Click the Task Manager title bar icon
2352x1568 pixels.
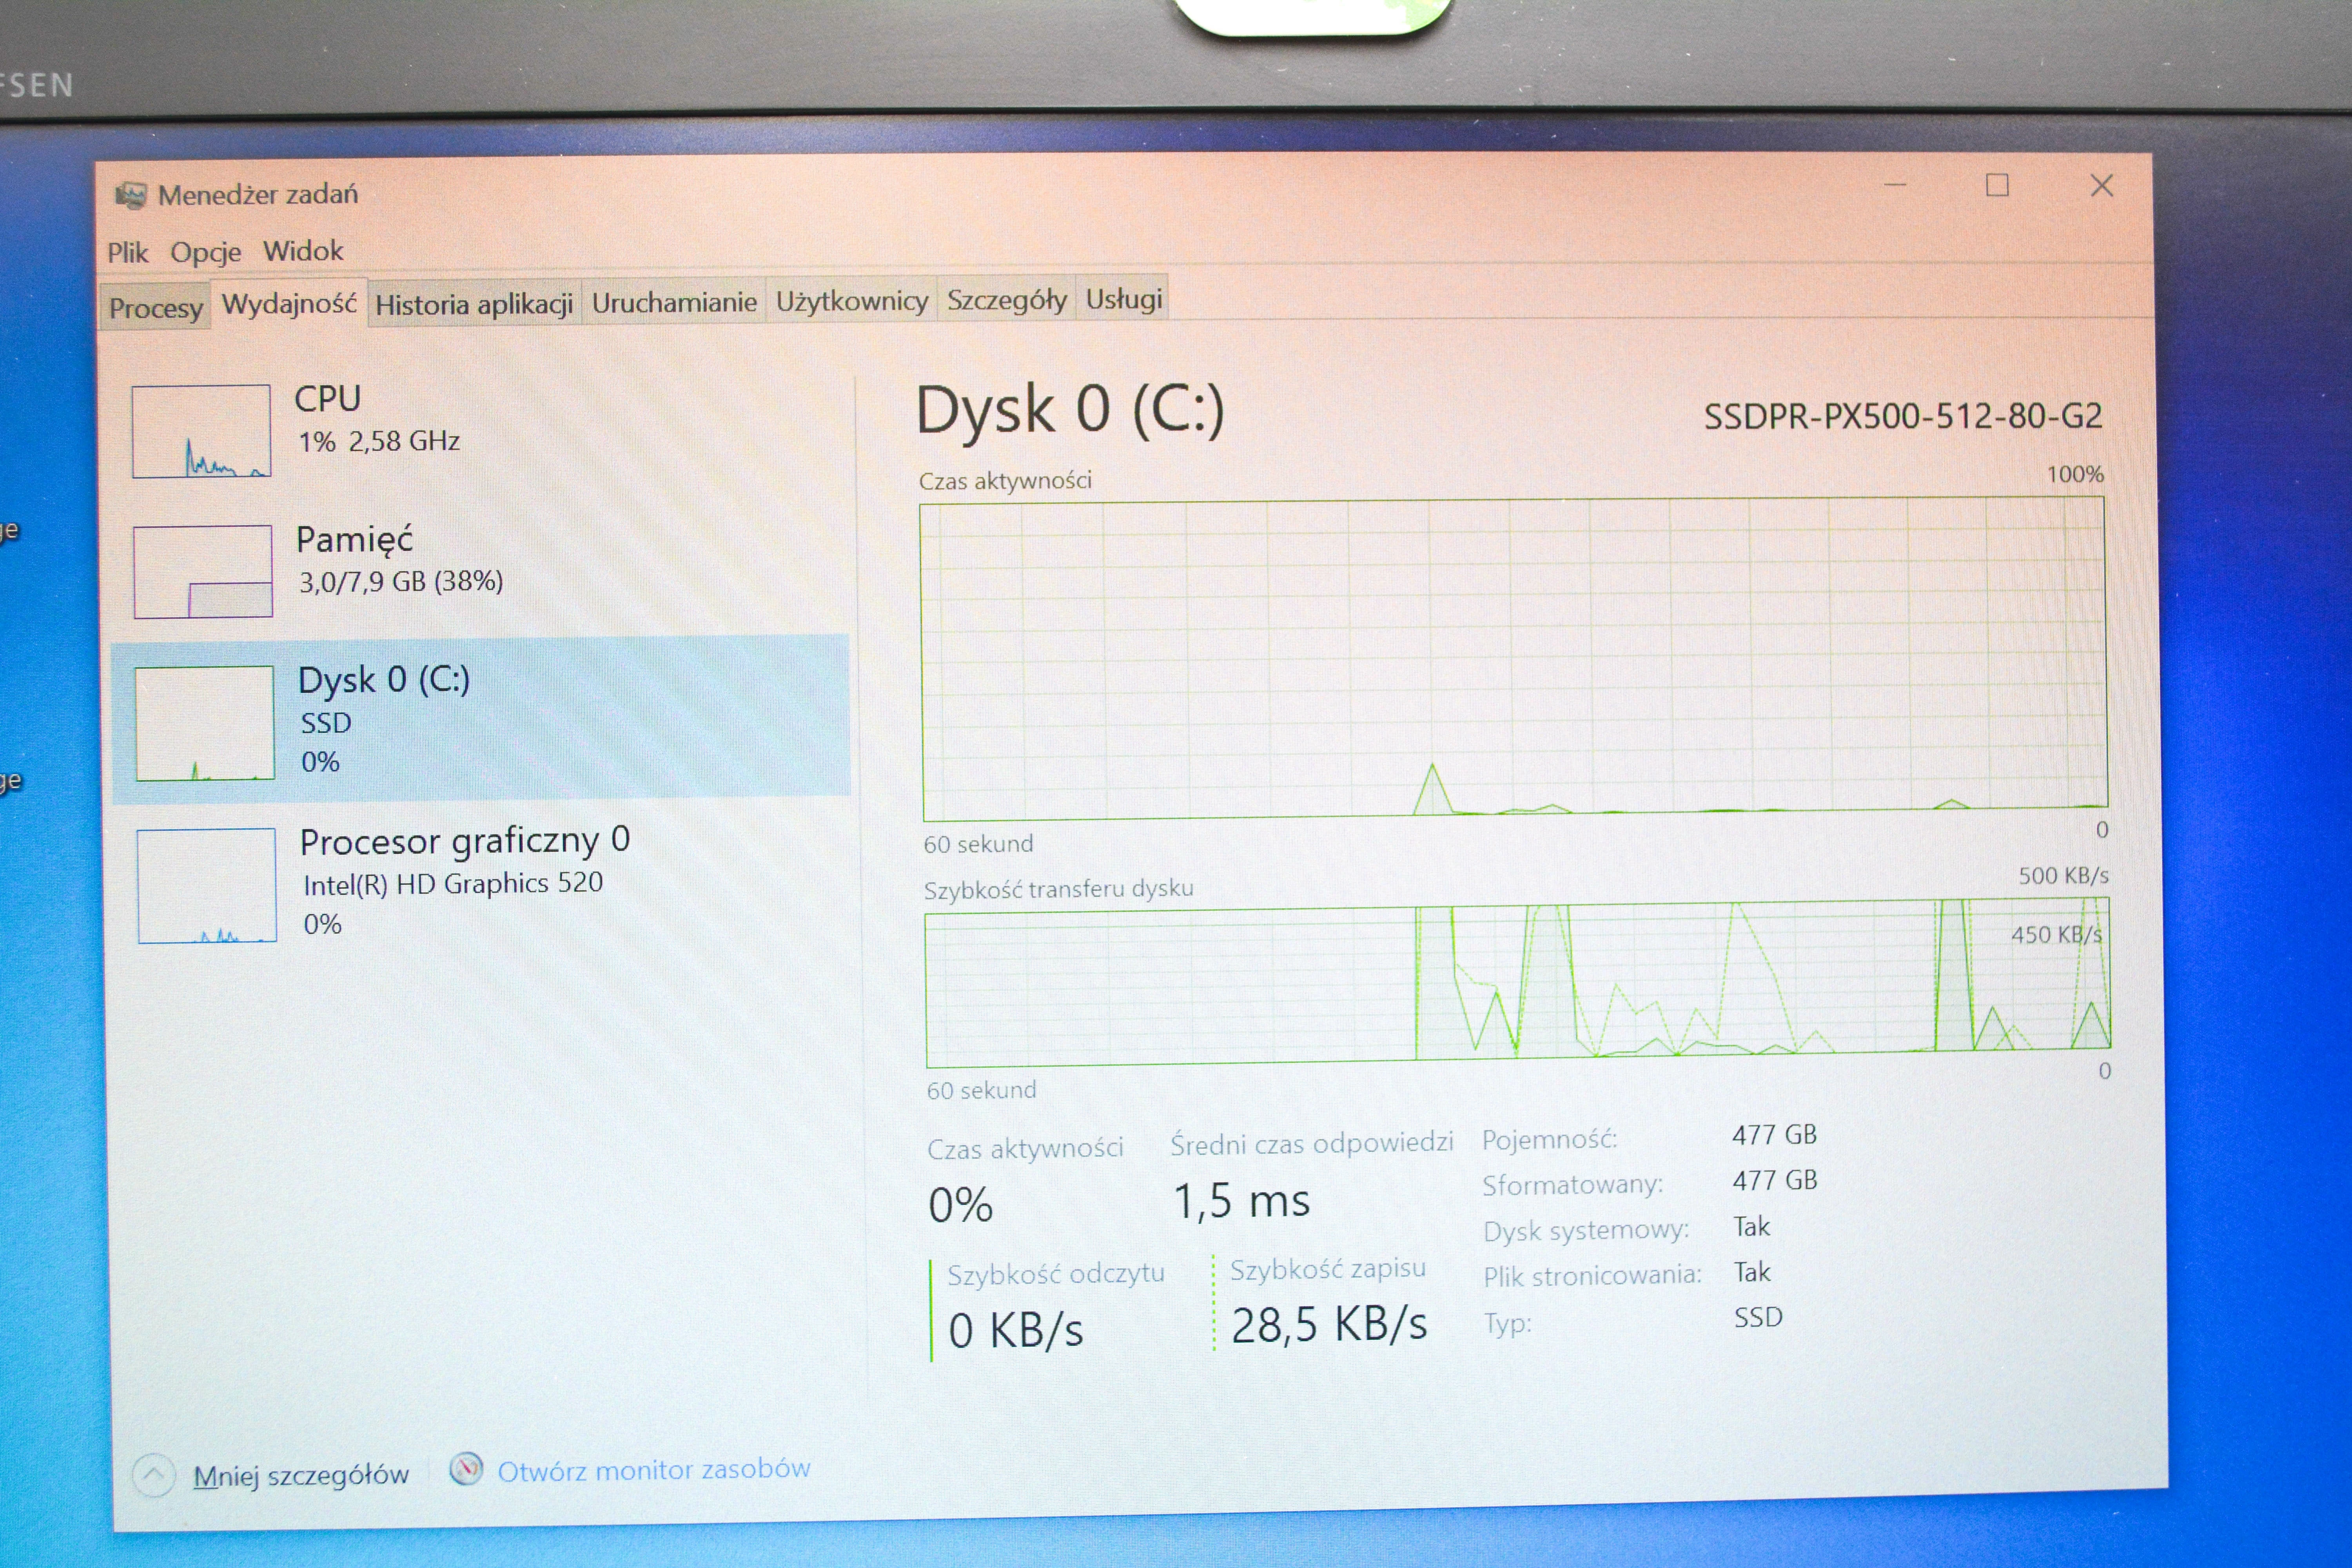tap(130, 195)
